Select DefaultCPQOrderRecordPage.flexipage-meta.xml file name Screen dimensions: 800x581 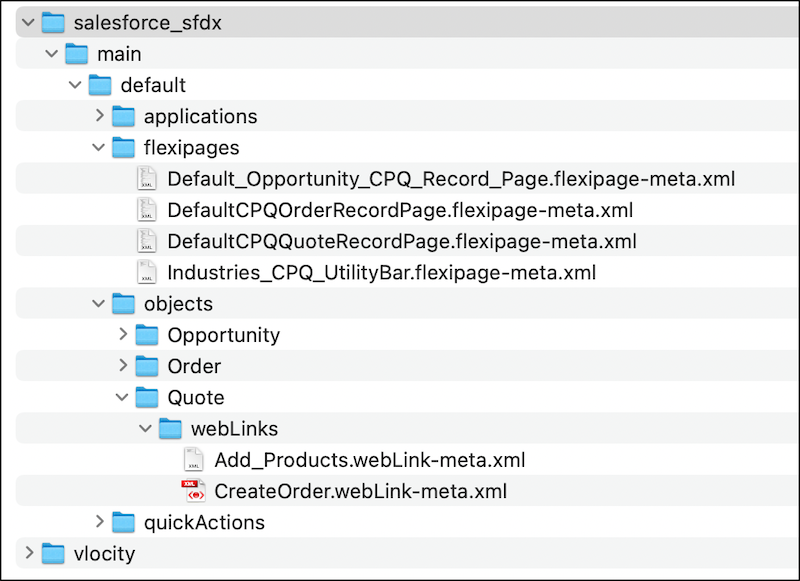(400, 210)
